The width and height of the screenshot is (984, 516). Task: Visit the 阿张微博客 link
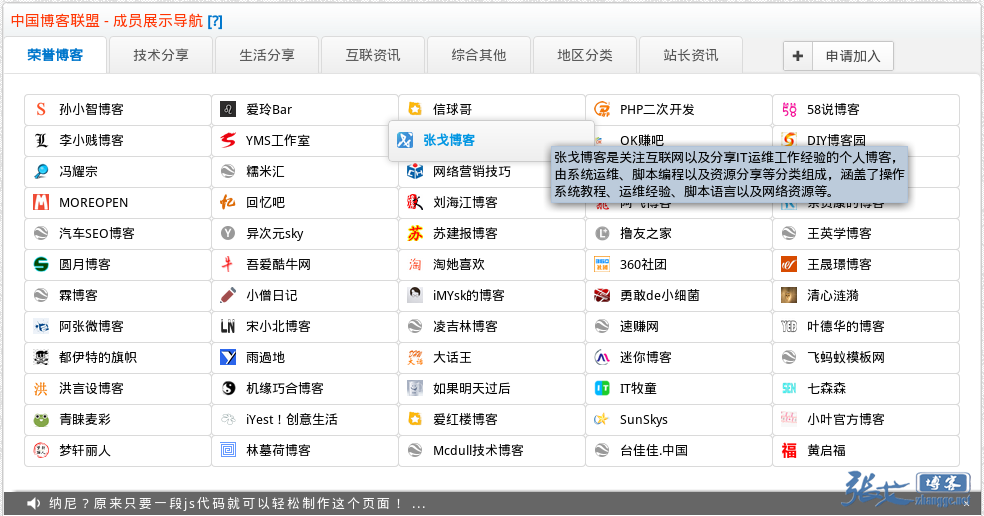click(x=92, y=326)
